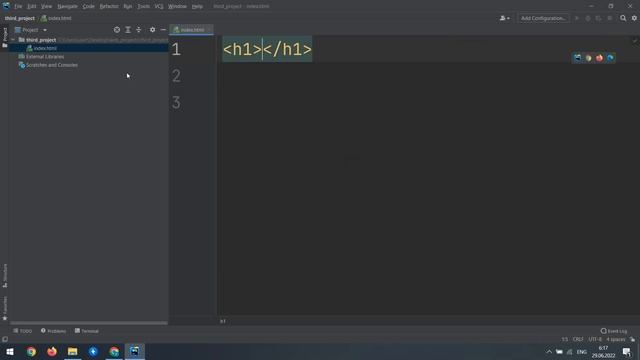
Task: Switch to the index.html editor tab
Action: coord(191,30)
